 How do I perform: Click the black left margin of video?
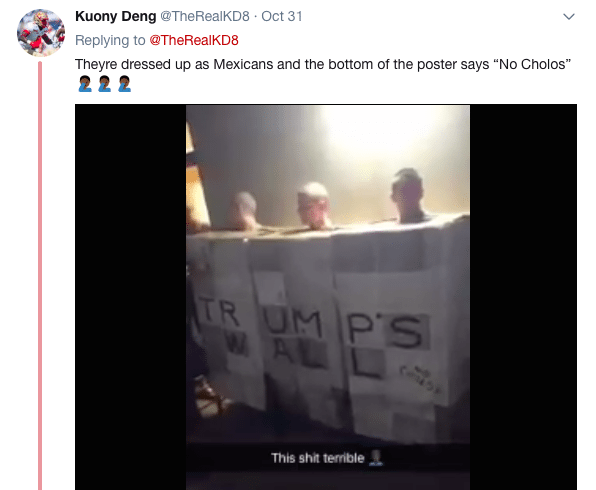130,297
